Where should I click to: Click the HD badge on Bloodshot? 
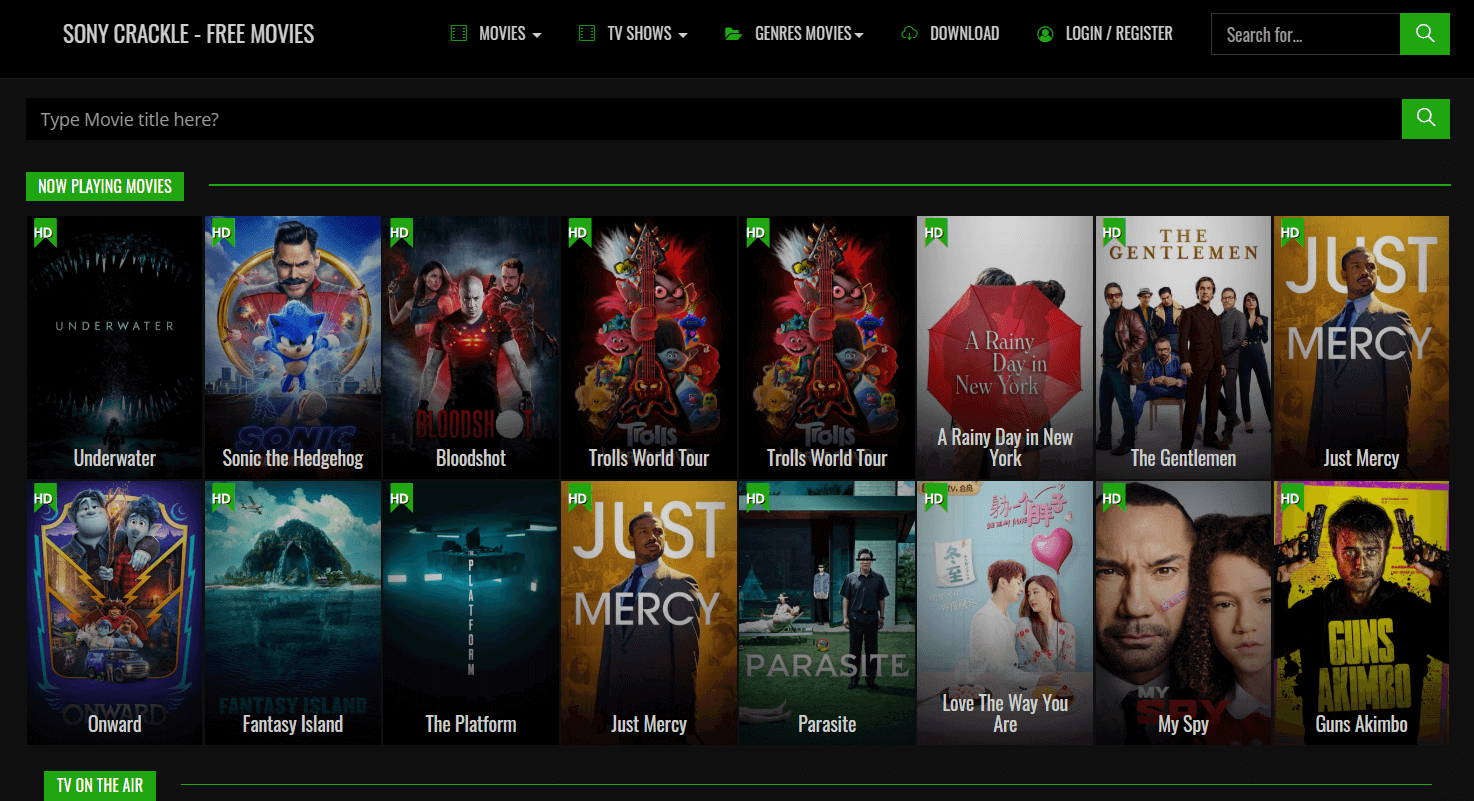point(400,232)
